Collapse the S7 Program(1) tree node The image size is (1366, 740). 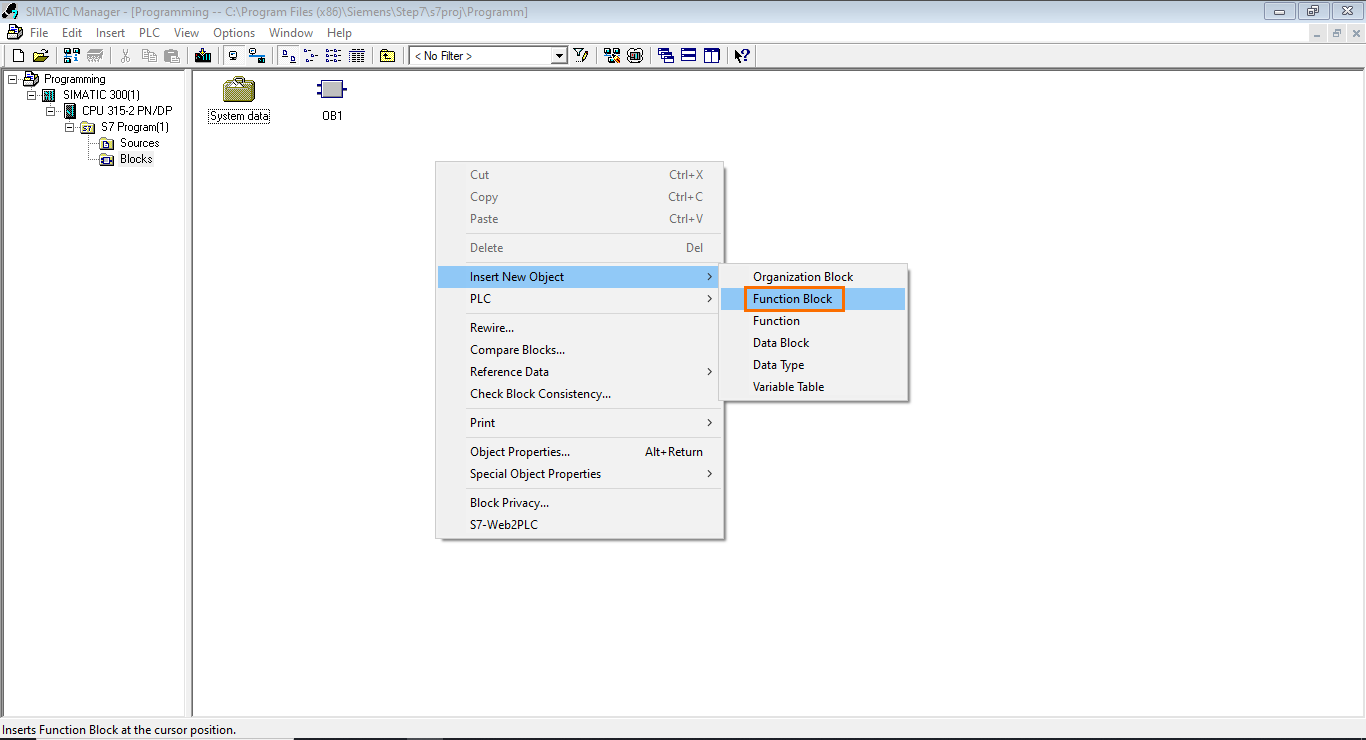coord(69,127)
